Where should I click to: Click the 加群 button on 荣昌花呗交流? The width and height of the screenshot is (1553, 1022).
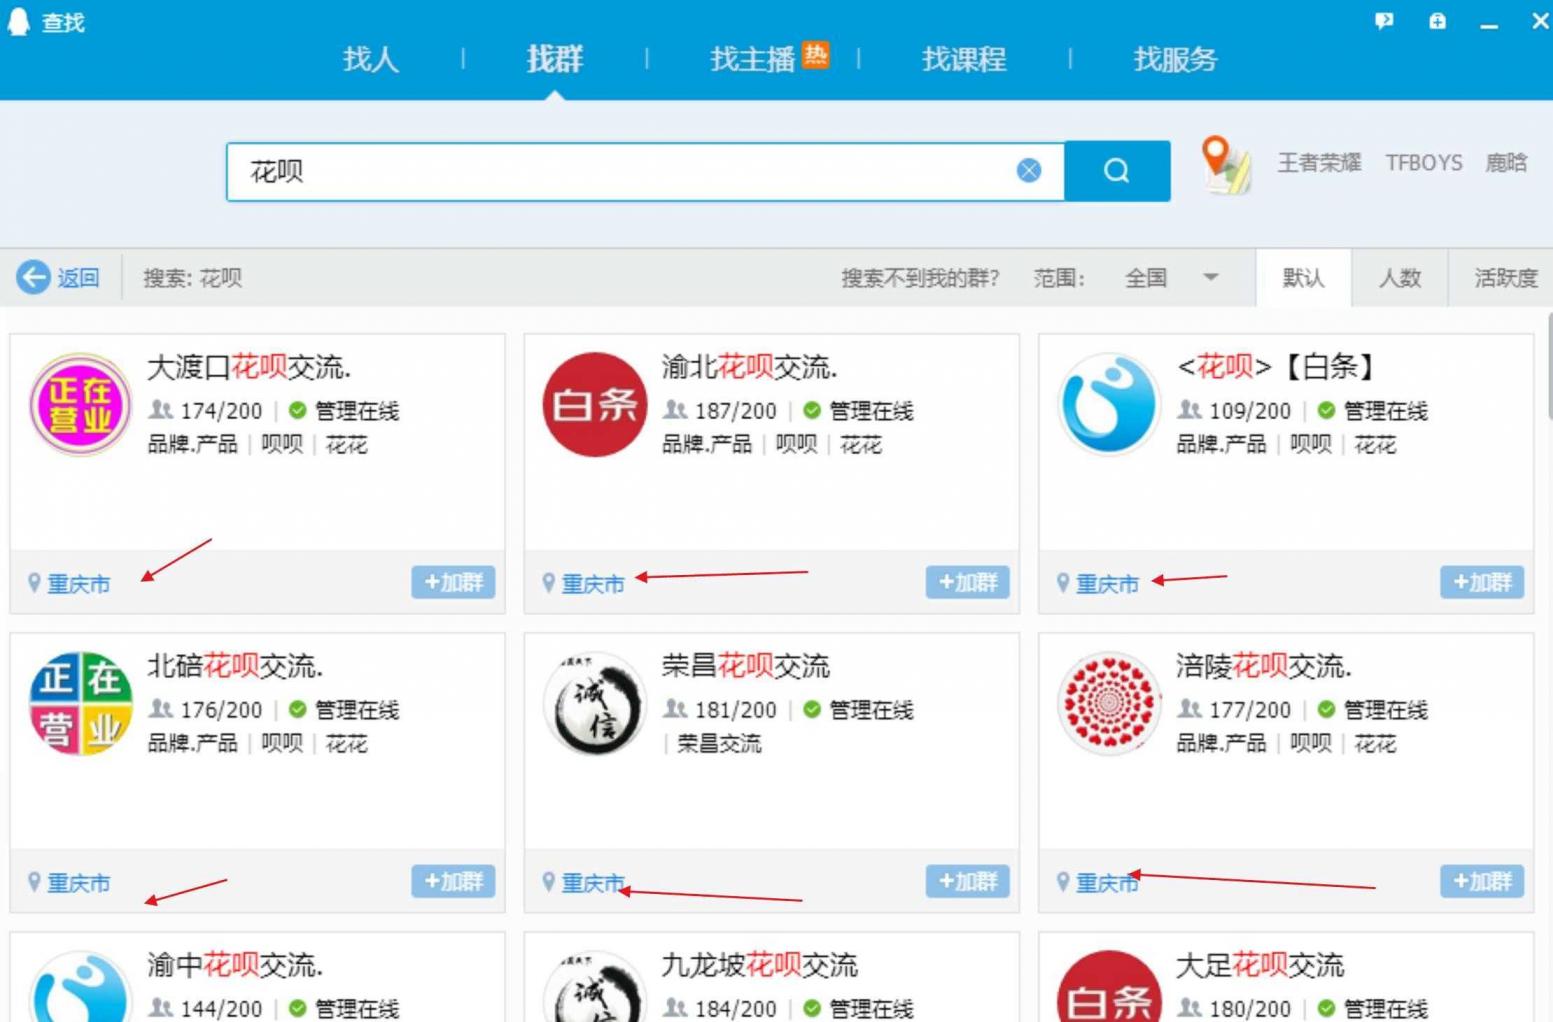(x=966, y=881)
